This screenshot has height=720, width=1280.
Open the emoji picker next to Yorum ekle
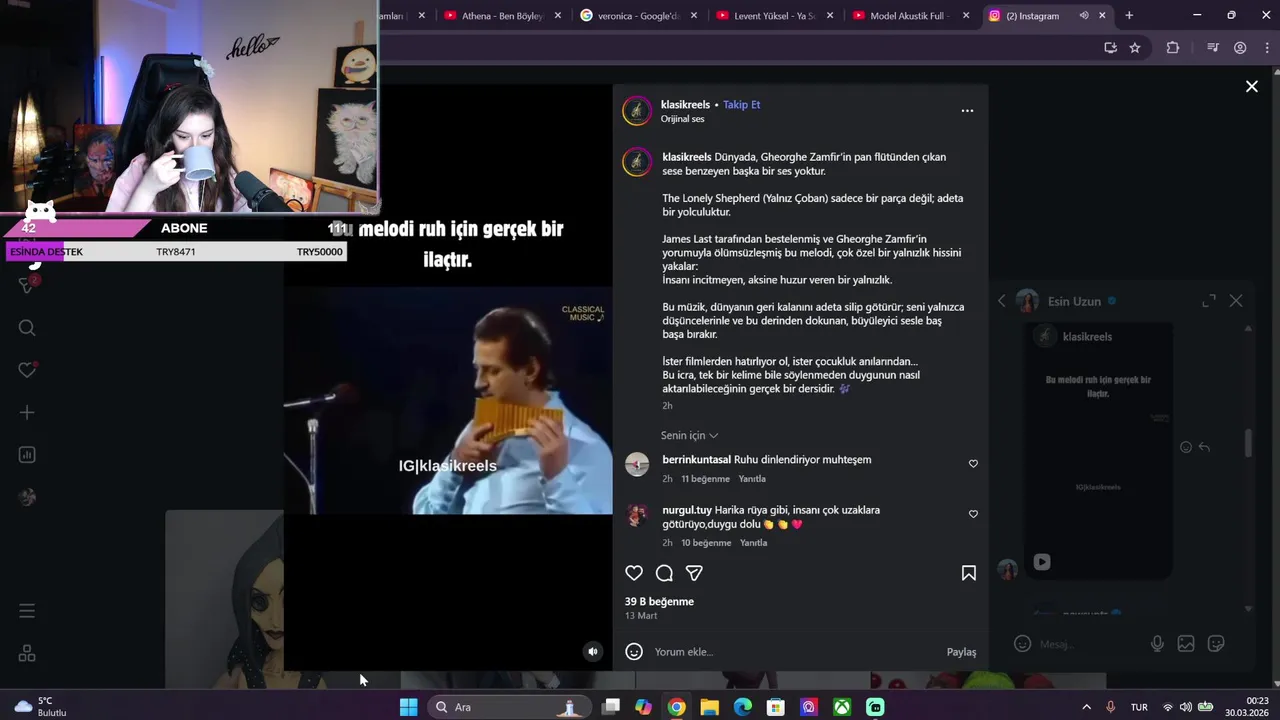click(x=634, y=652)
